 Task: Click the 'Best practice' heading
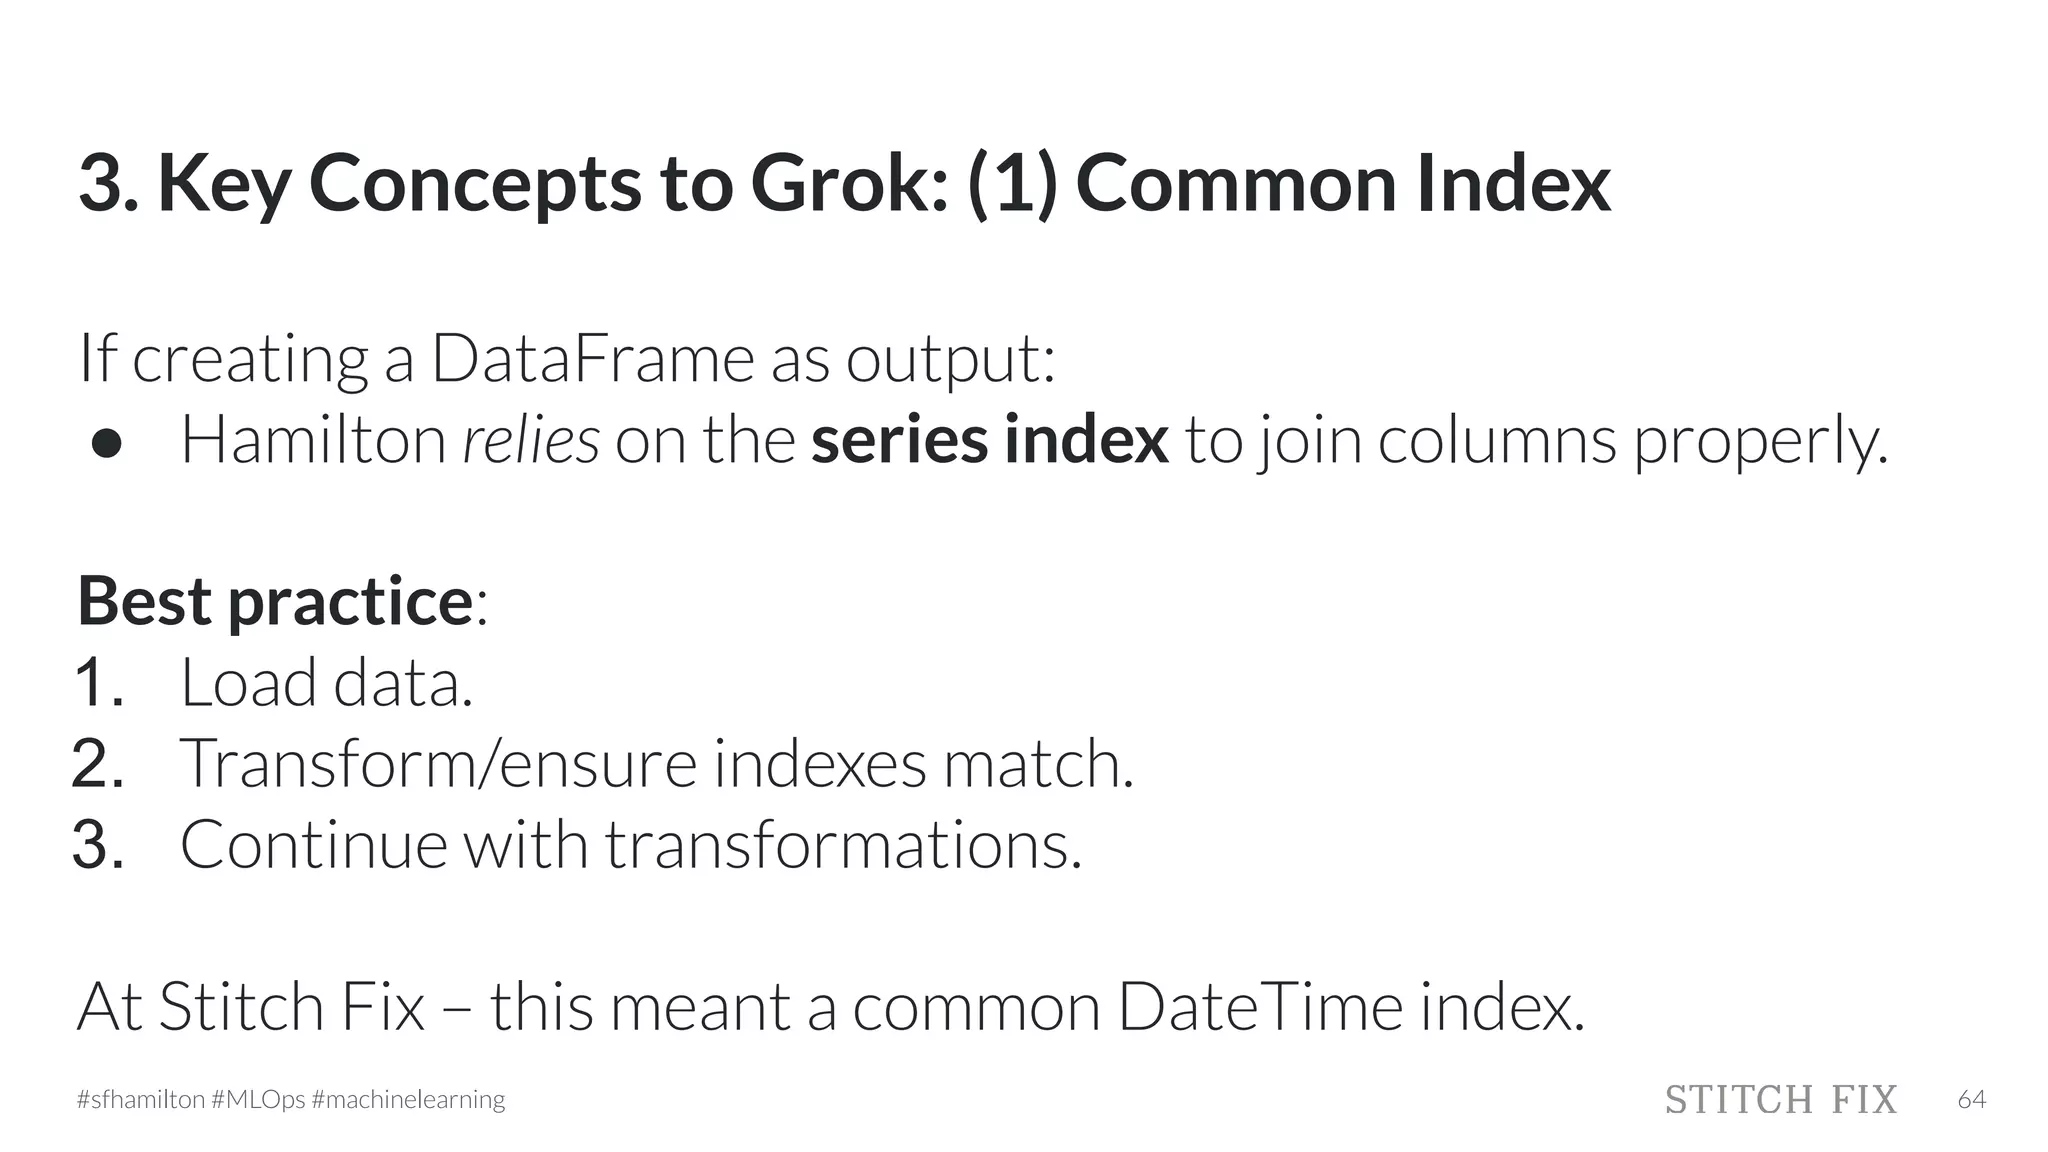275,601
